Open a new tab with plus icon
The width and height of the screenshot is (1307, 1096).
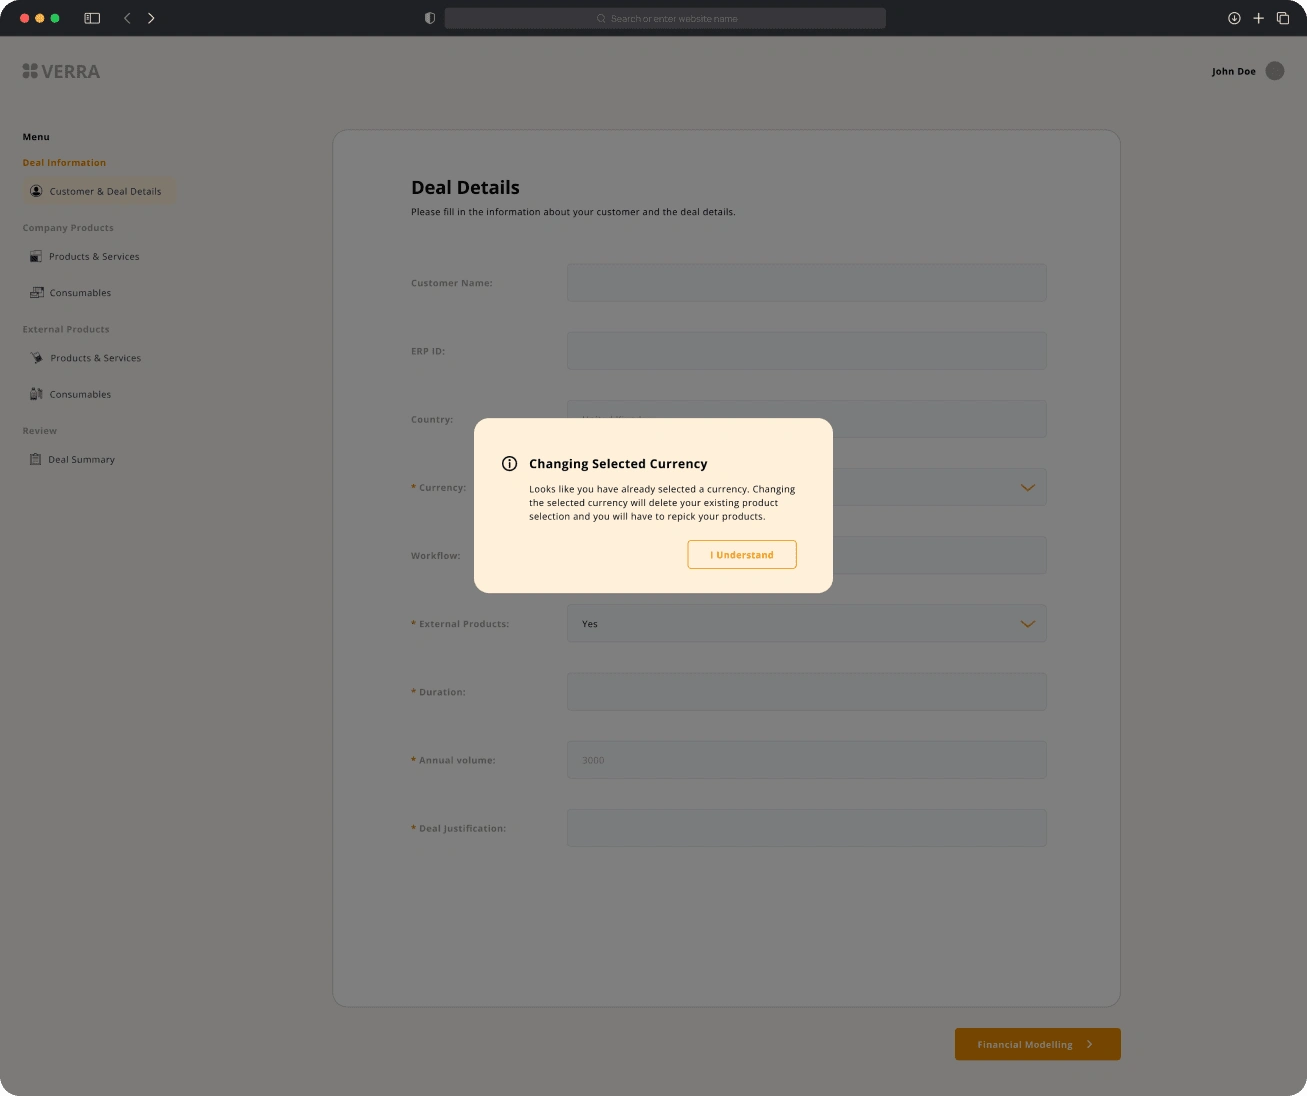click(x=1258, y=18)
